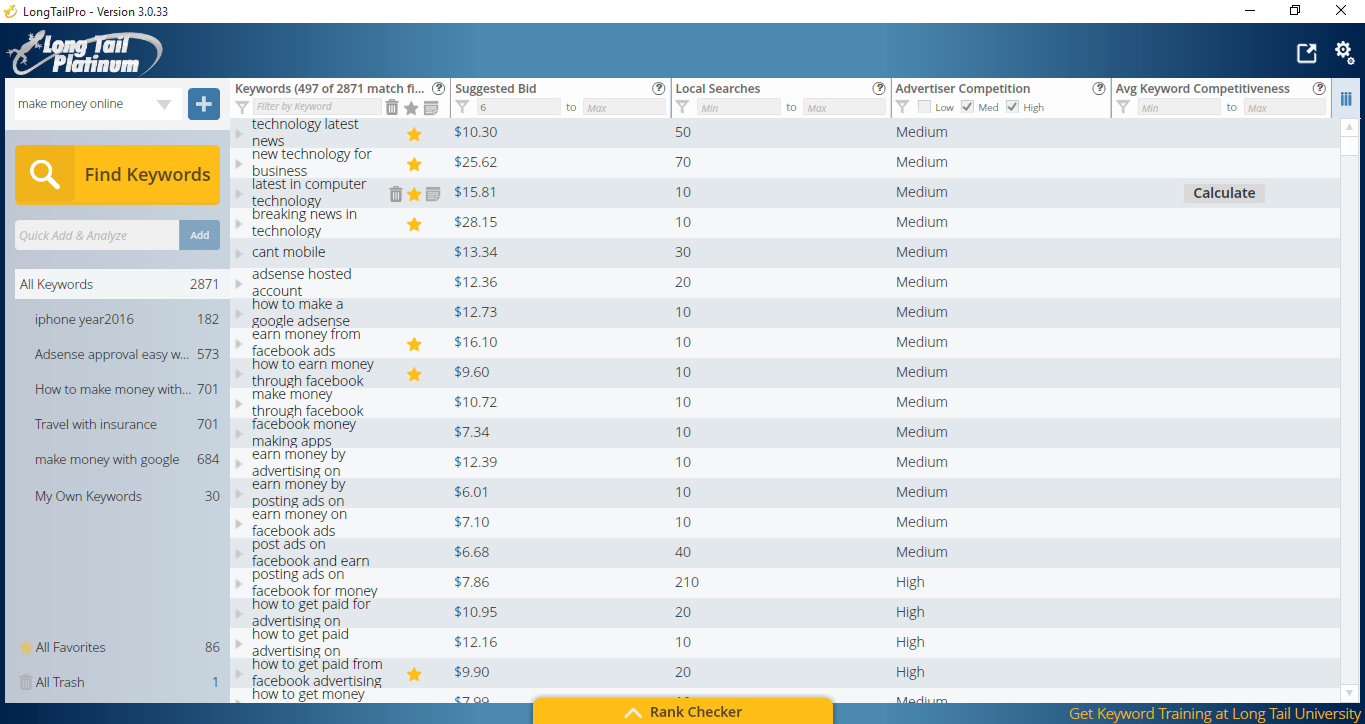Image resolution: width=1365 pixels, height=724 pixels.
Task: Click the Advertiser Competition help icon
Action: (x=1099, y=89)
